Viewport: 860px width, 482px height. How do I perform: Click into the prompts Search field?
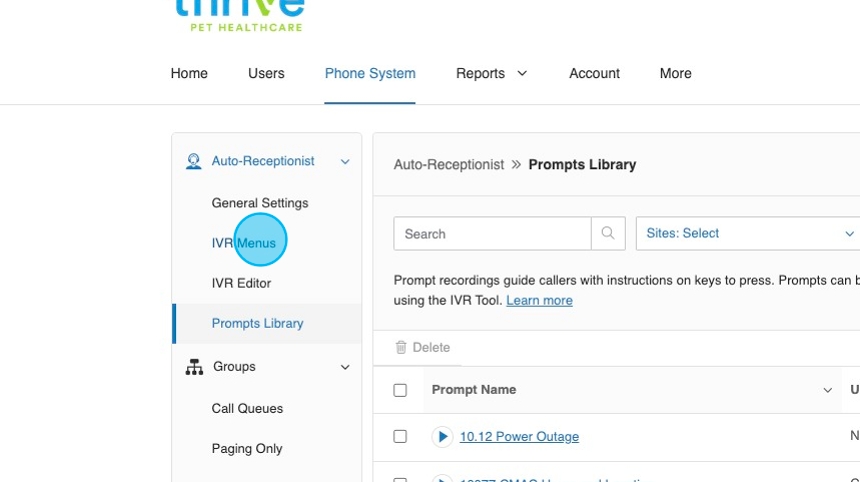pyautogui.click(x=492, y=234)
